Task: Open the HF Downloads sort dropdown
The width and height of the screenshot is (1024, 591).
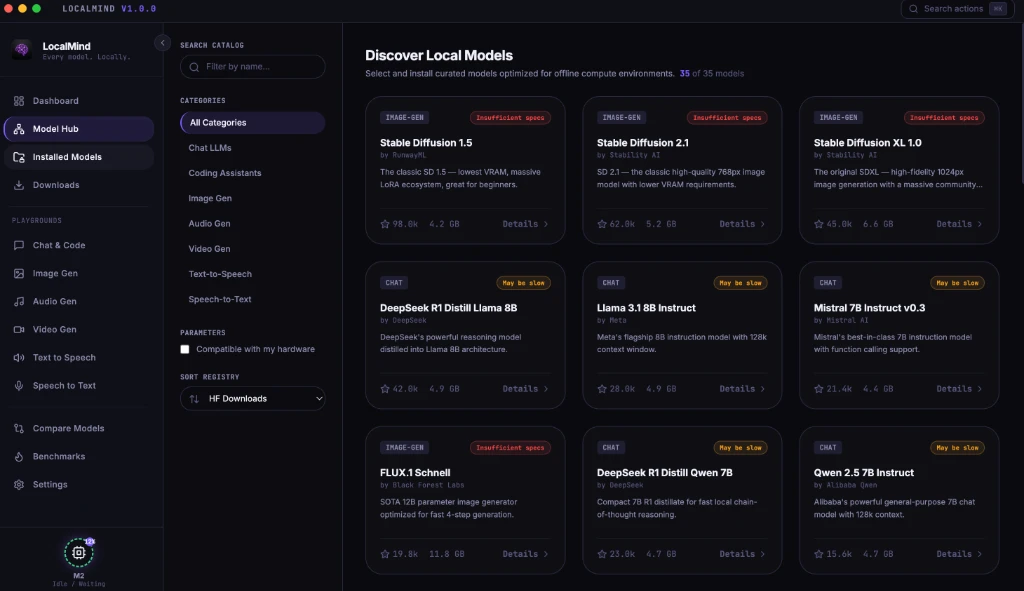Action: (253, 398)
